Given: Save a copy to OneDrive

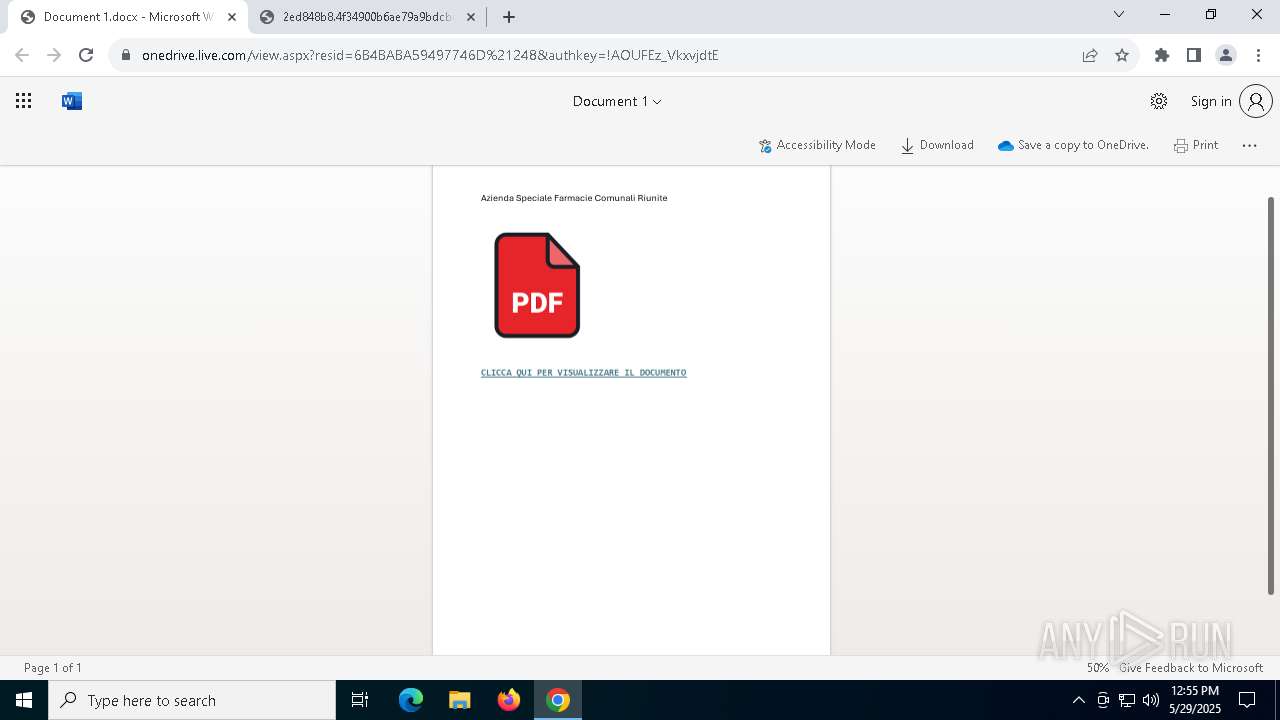Looking at the screenshot, I should (x=1073, y=145).
